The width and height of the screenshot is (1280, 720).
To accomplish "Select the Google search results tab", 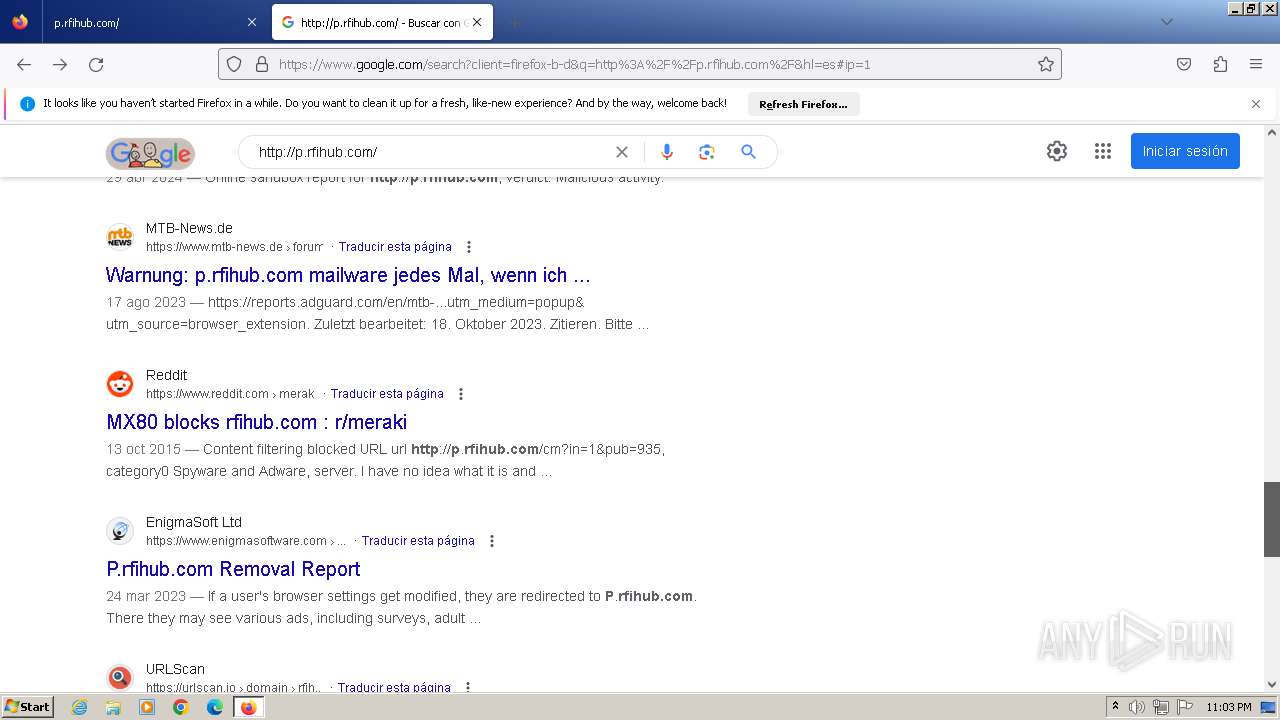I will pyautogui.click(x=382, y=22).
